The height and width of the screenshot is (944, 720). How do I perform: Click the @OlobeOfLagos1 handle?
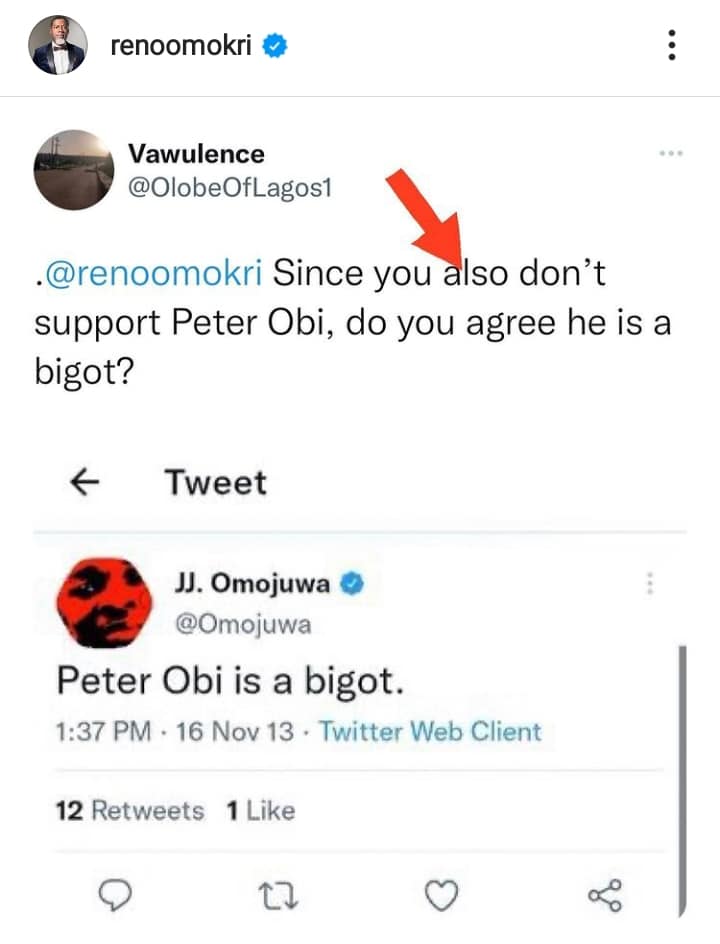229,188
